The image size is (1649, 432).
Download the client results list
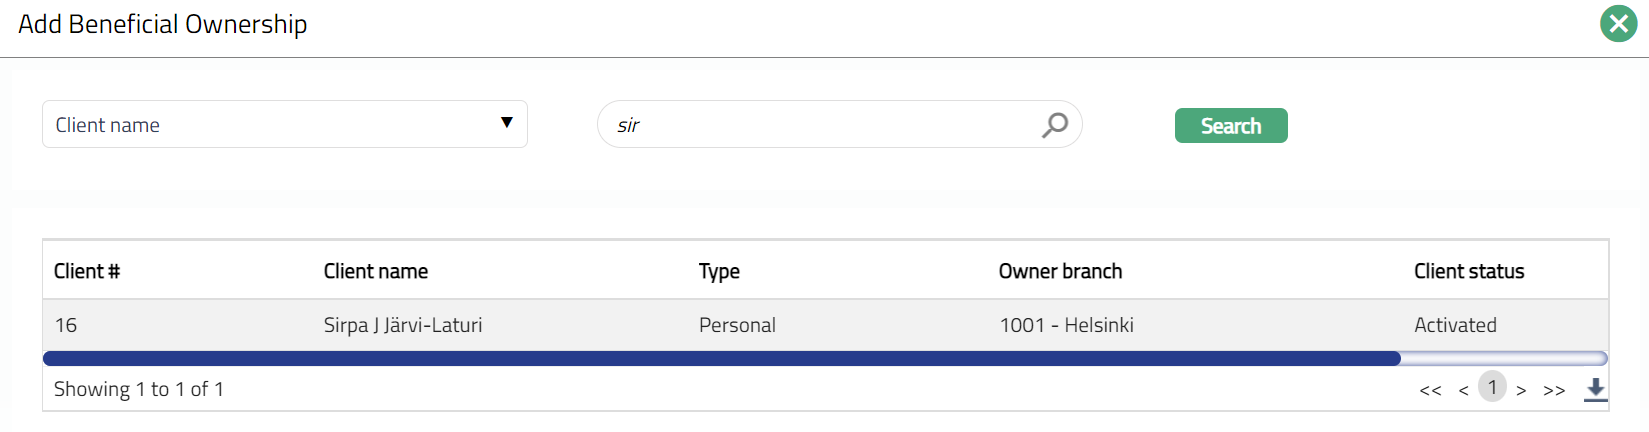click(x=1595, y=390)
